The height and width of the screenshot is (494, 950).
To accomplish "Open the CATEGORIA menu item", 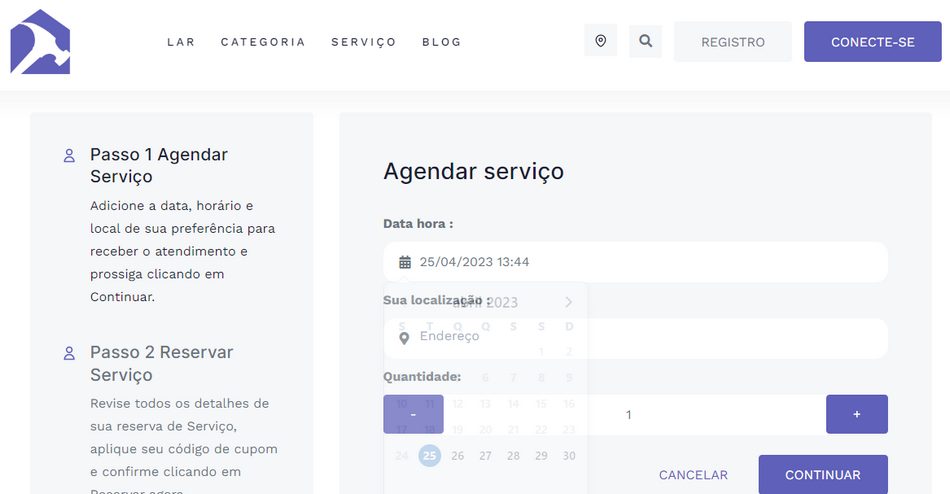I will pos(263,42).
